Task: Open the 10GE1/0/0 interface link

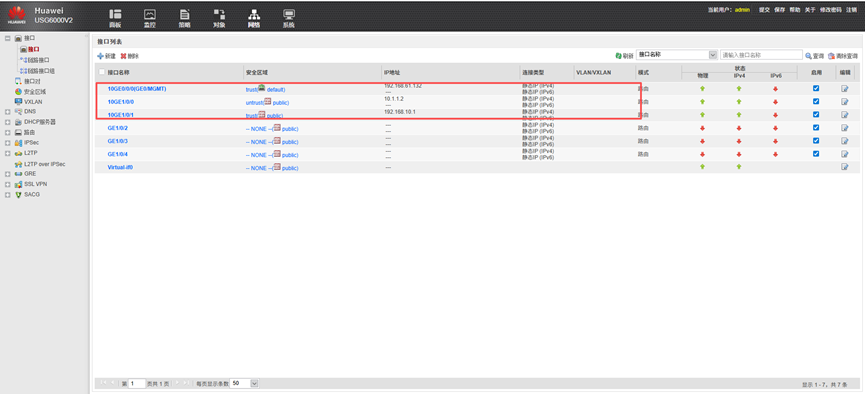Action: tap(121, 102)
